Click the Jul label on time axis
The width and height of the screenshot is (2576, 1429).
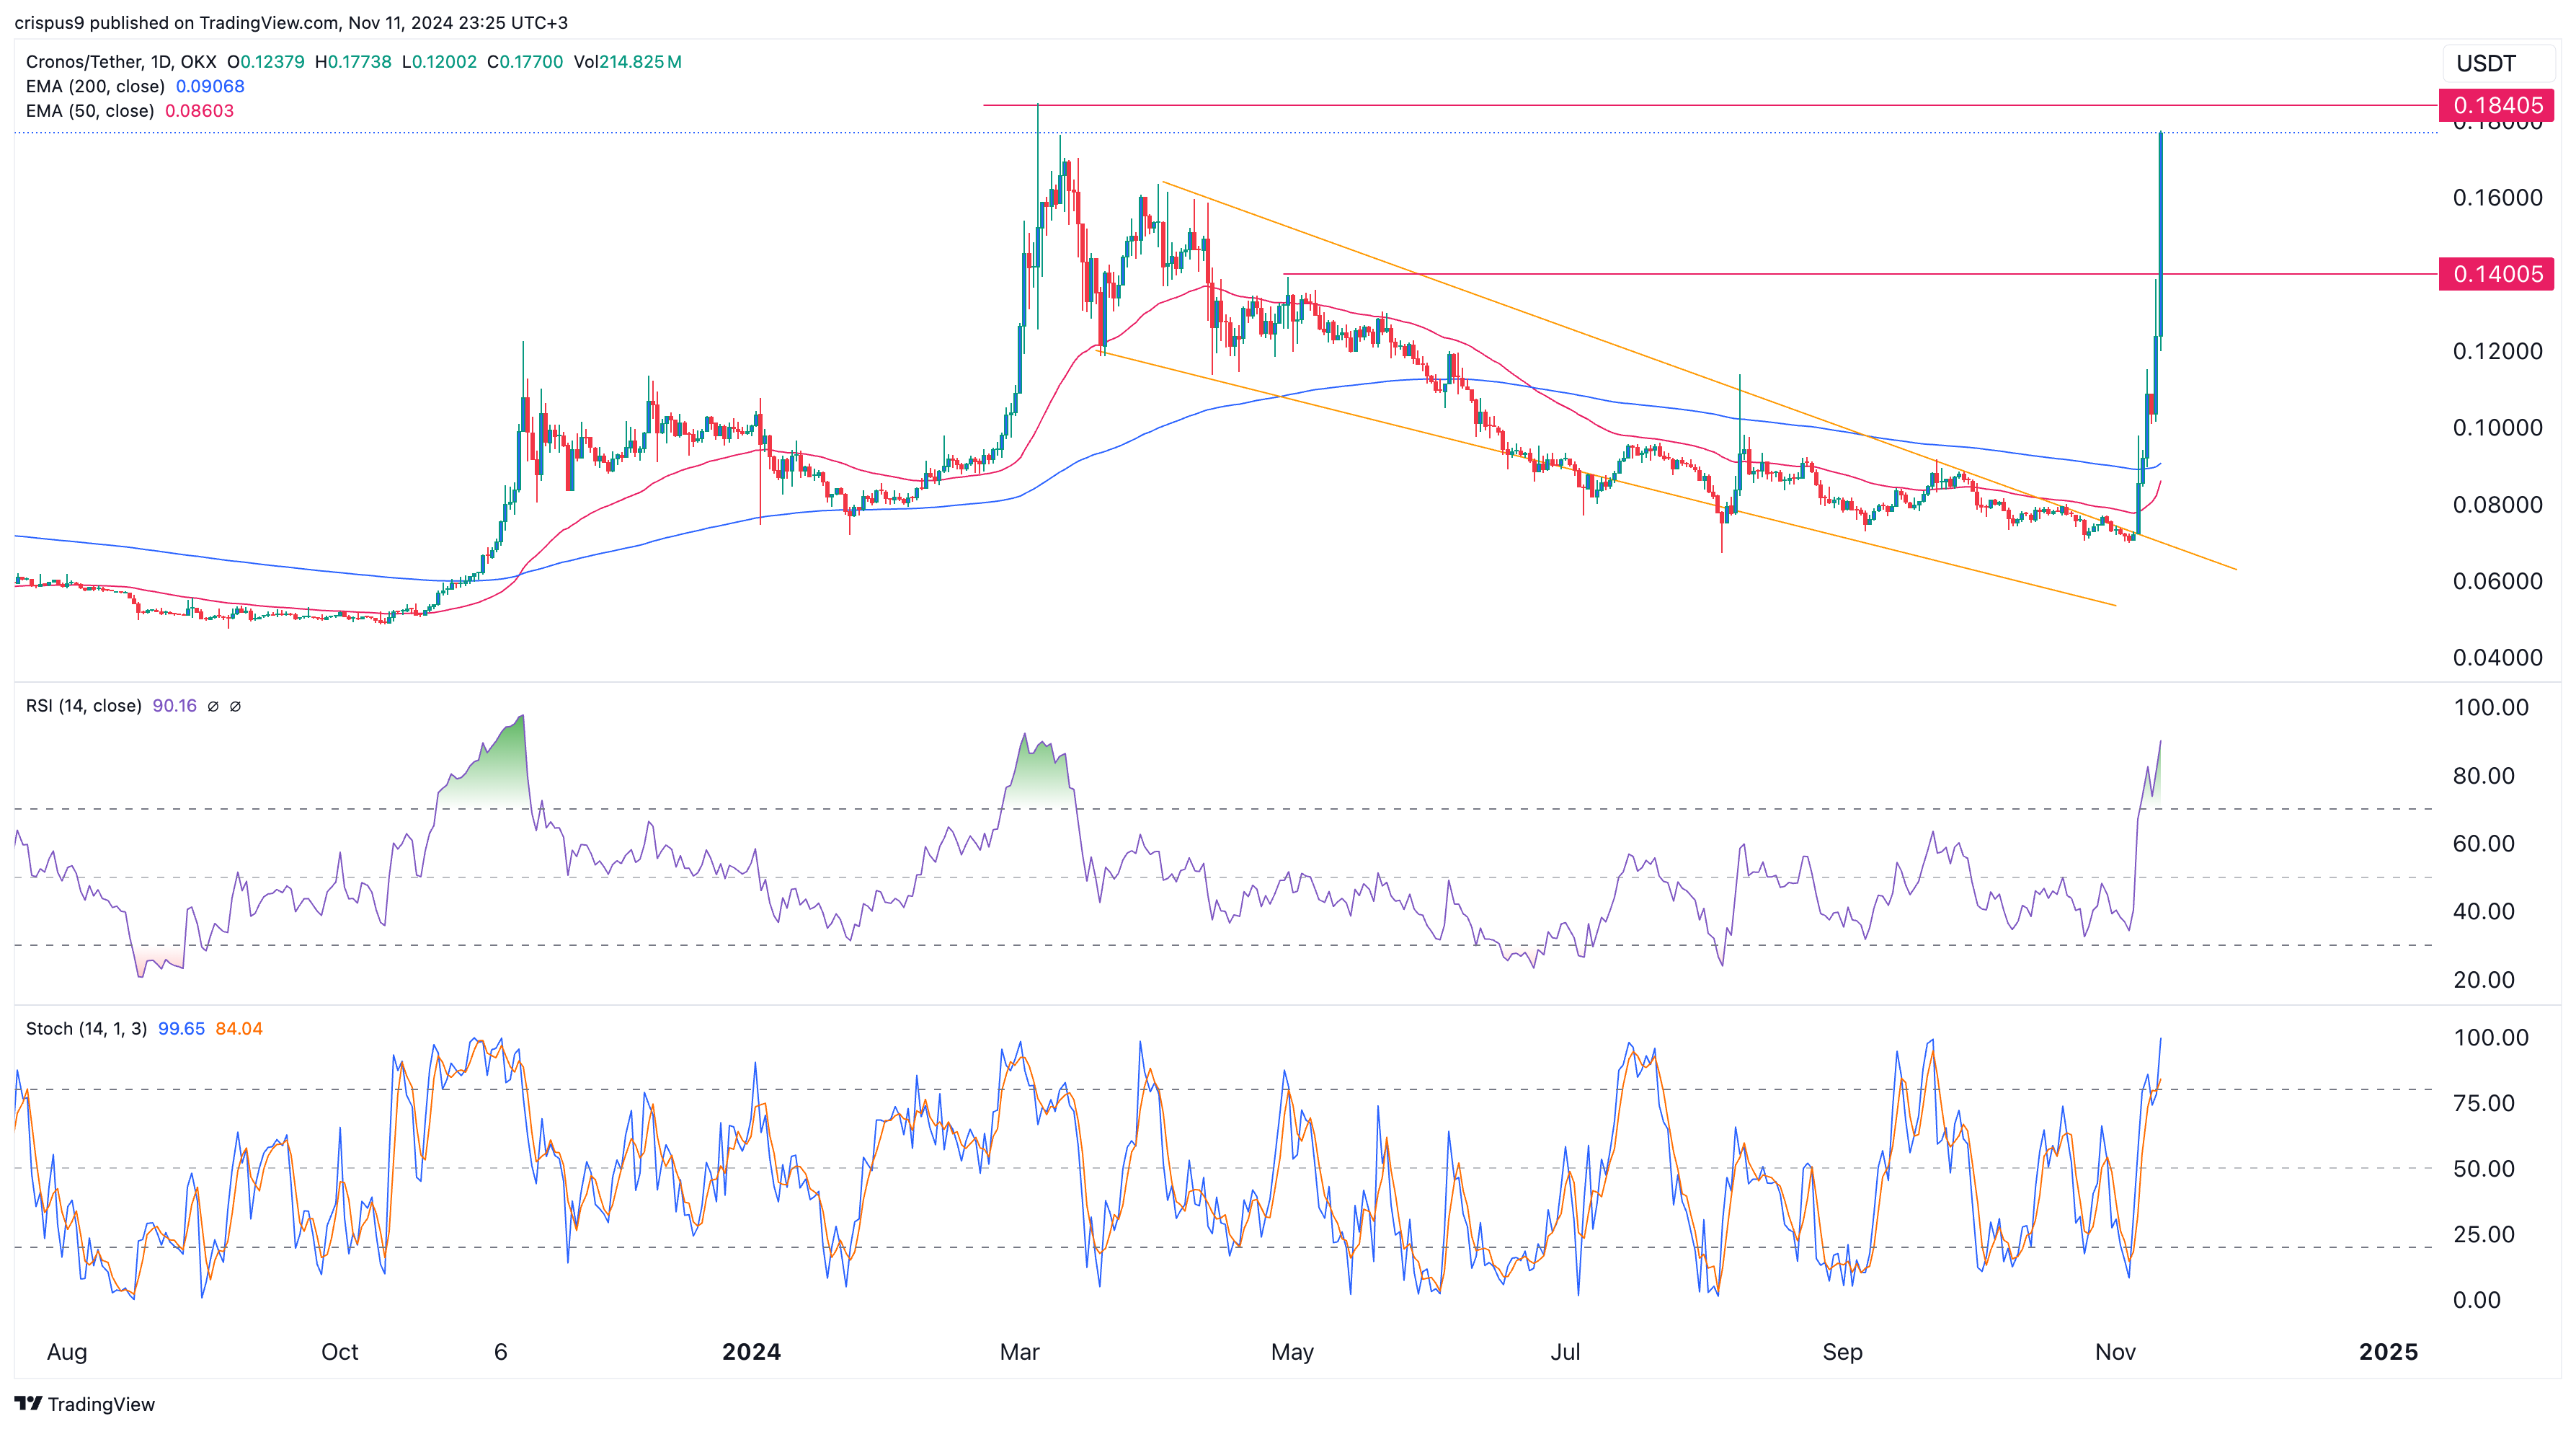point(1565,1352)
